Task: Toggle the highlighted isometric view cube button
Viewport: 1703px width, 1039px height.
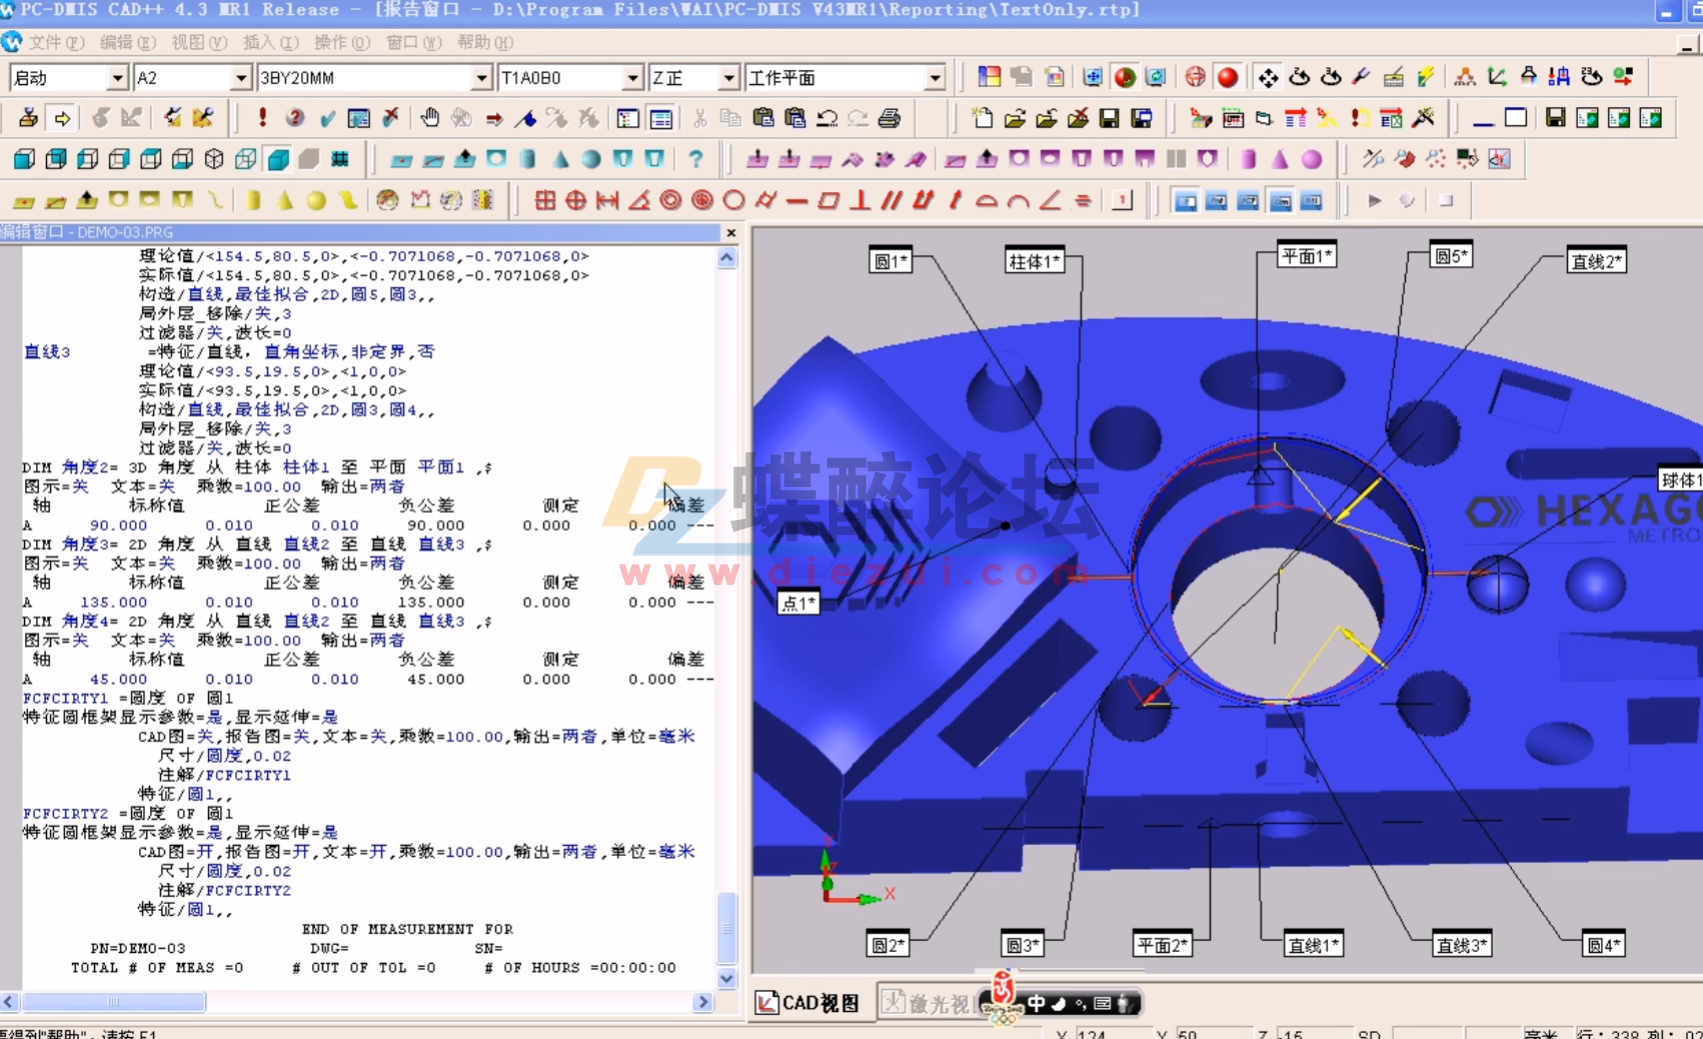Action: [x=277, y=160]
